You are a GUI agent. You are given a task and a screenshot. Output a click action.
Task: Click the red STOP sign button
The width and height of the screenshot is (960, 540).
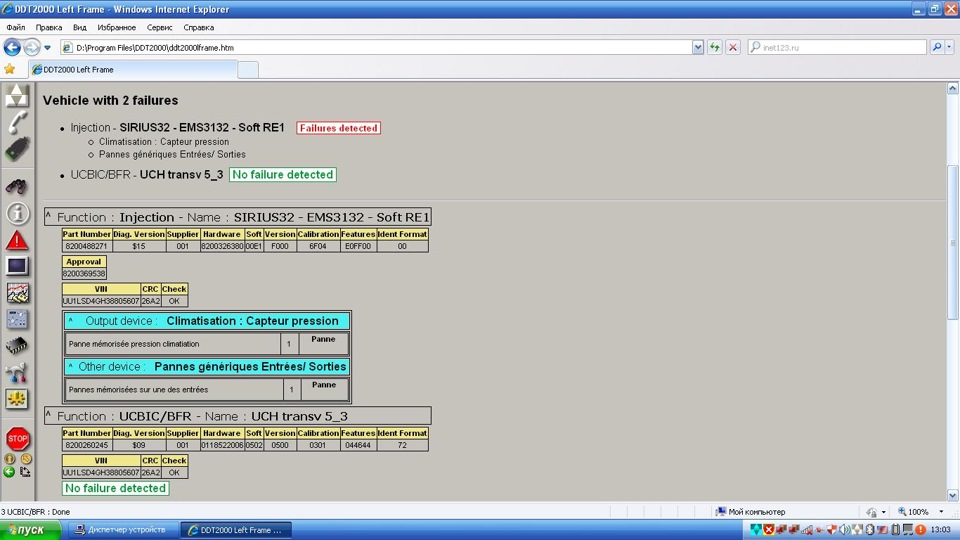(x=18, y=438)
